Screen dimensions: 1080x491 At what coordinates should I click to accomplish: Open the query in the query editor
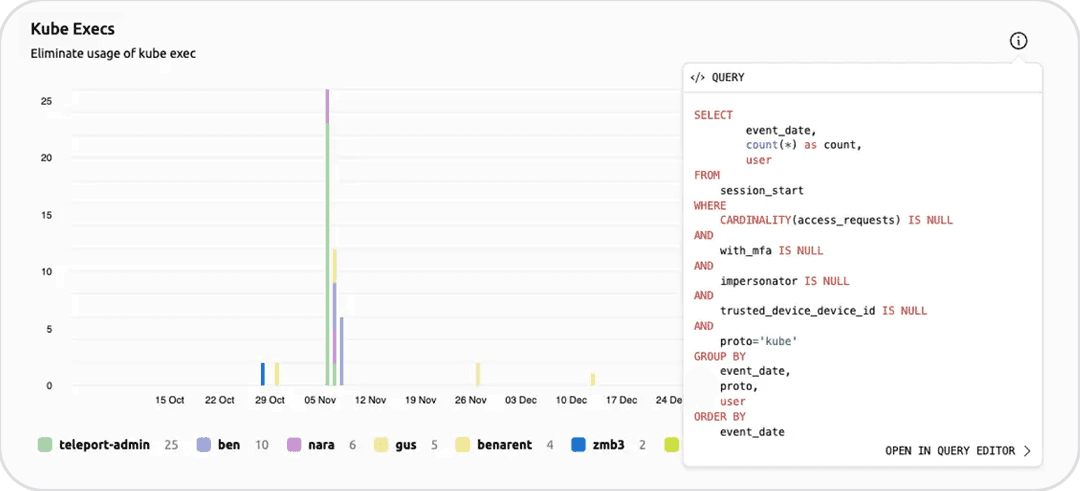pos(949,451)
